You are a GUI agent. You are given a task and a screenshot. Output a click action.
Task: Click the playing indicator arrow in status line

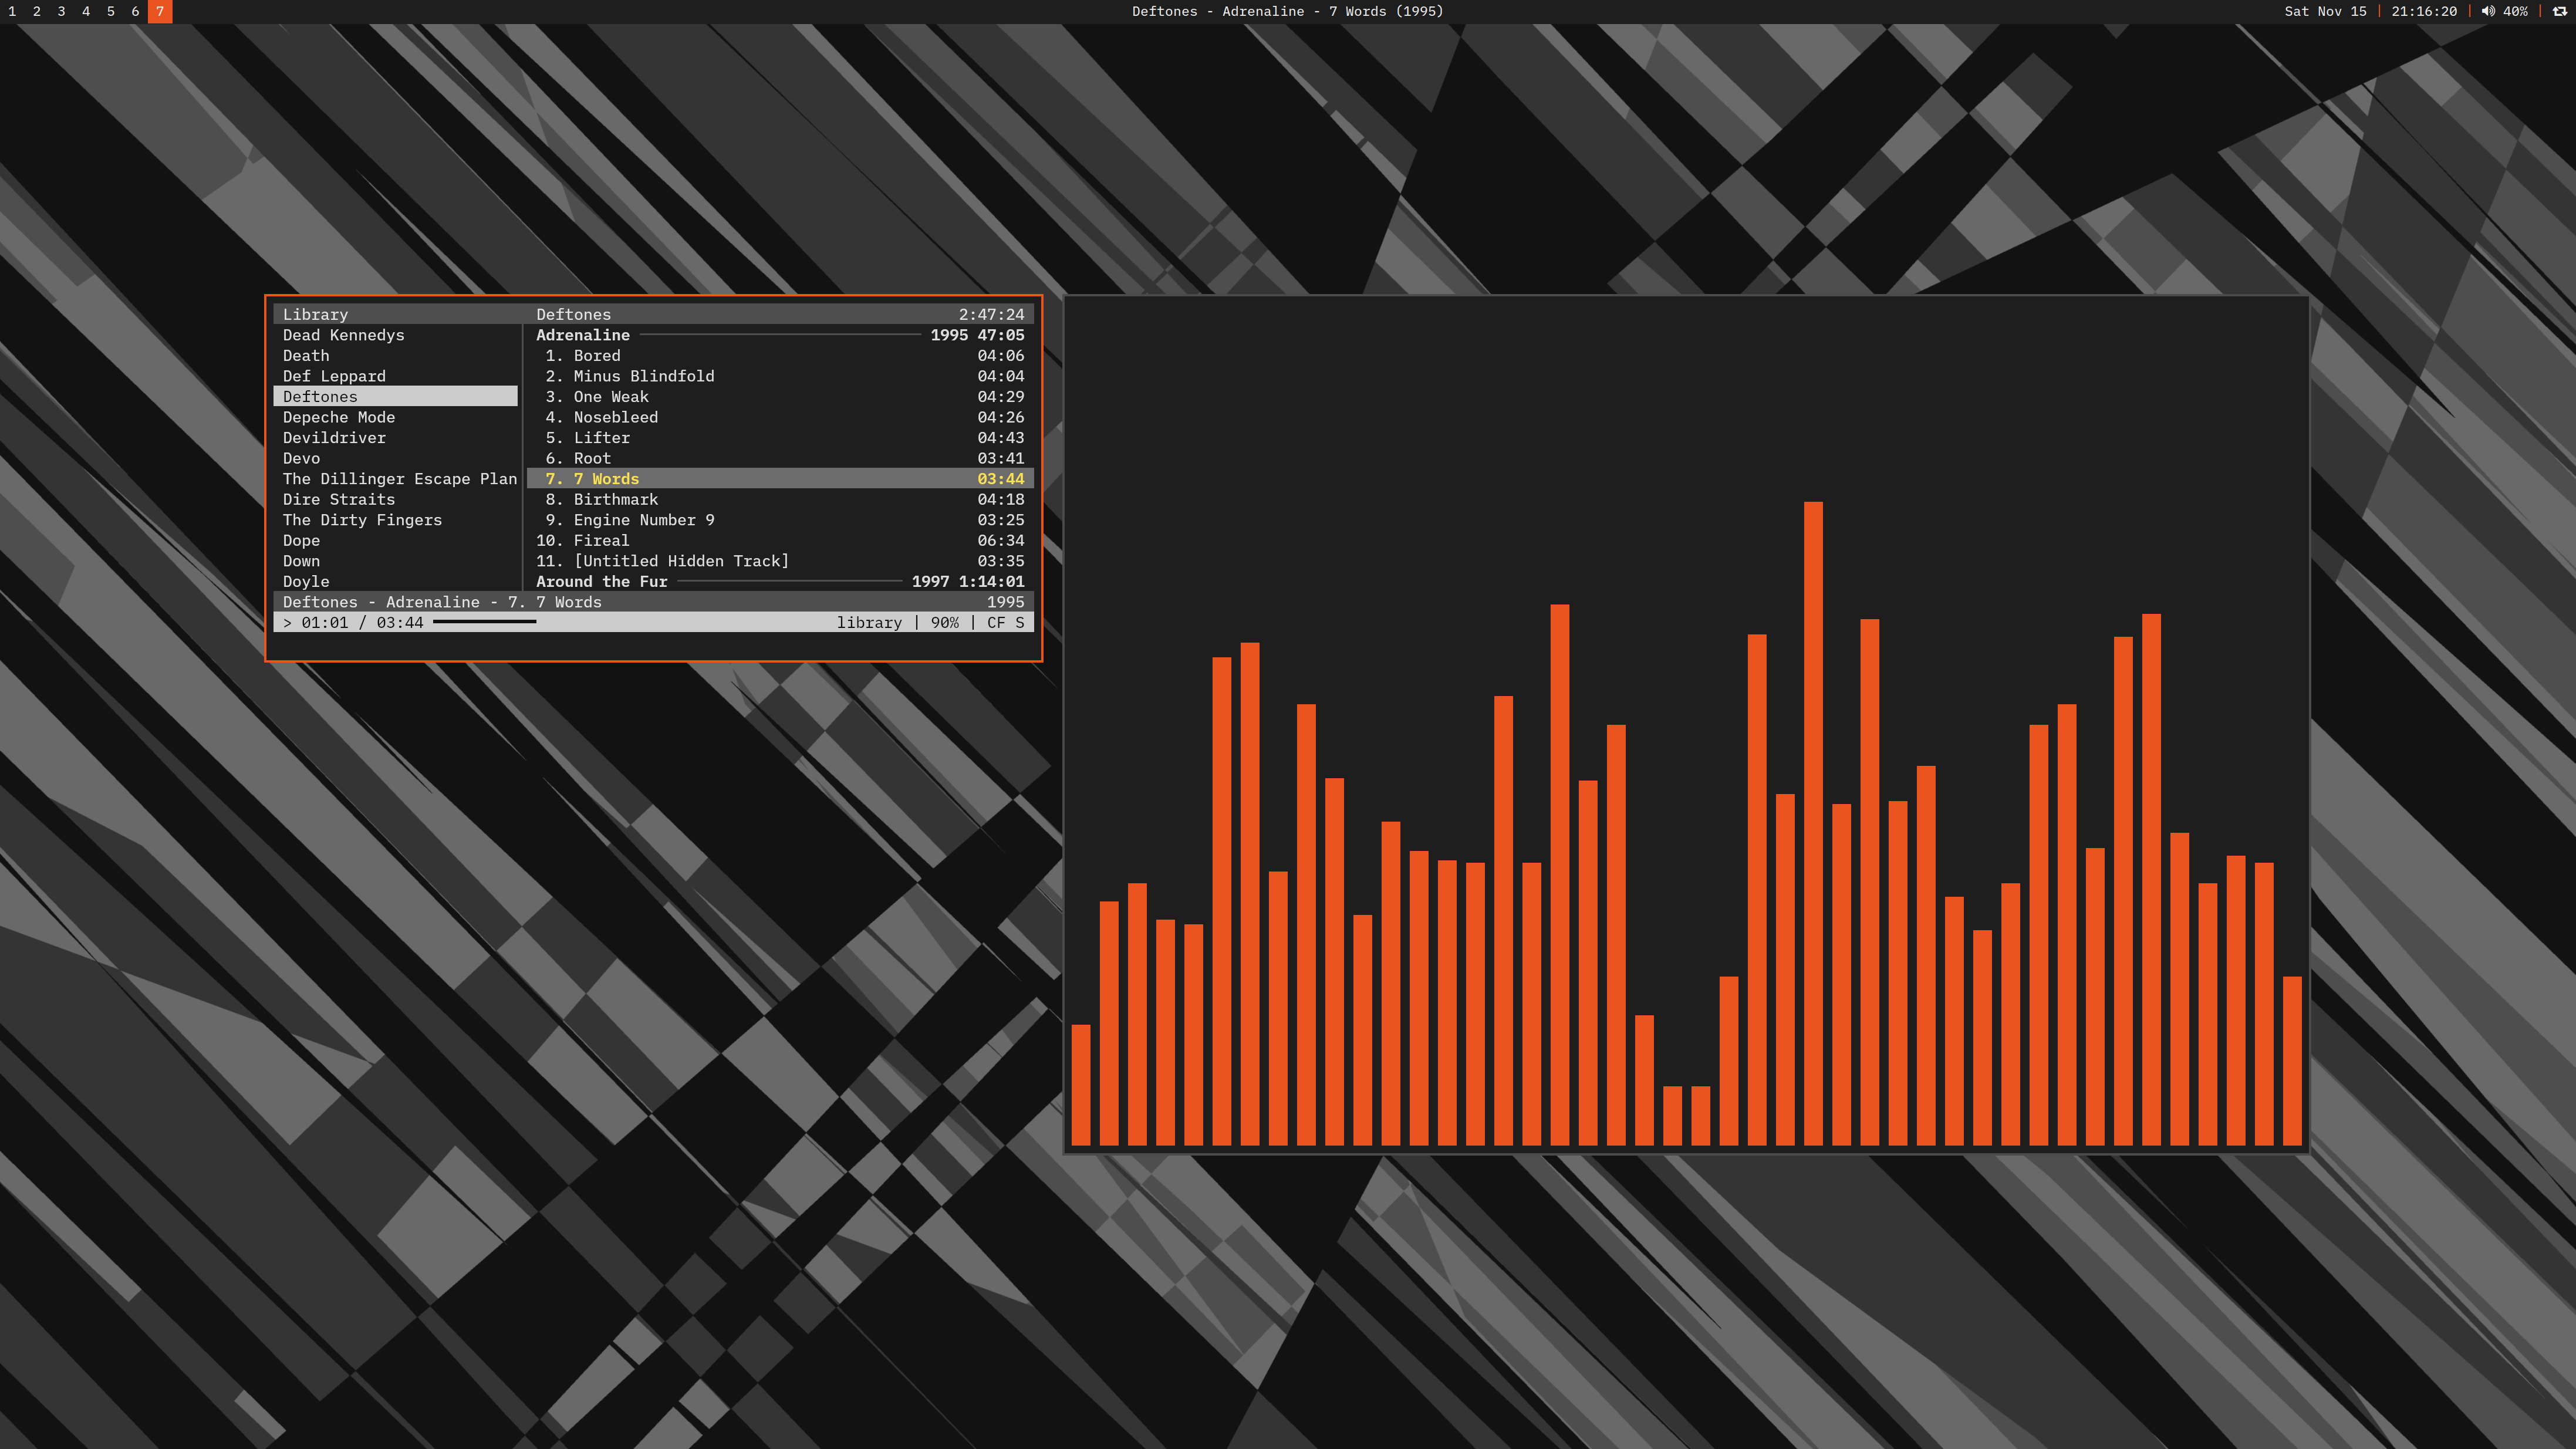point(288,622)
